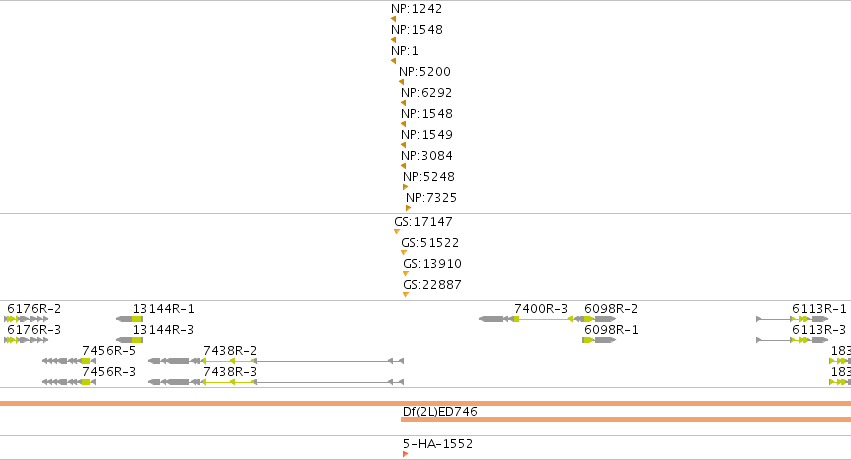The width and height of the screenshot is (851, 460).
Task: Select the Df(2L)ED746 orange deficiency bar
Action: [x=626, y=419]
